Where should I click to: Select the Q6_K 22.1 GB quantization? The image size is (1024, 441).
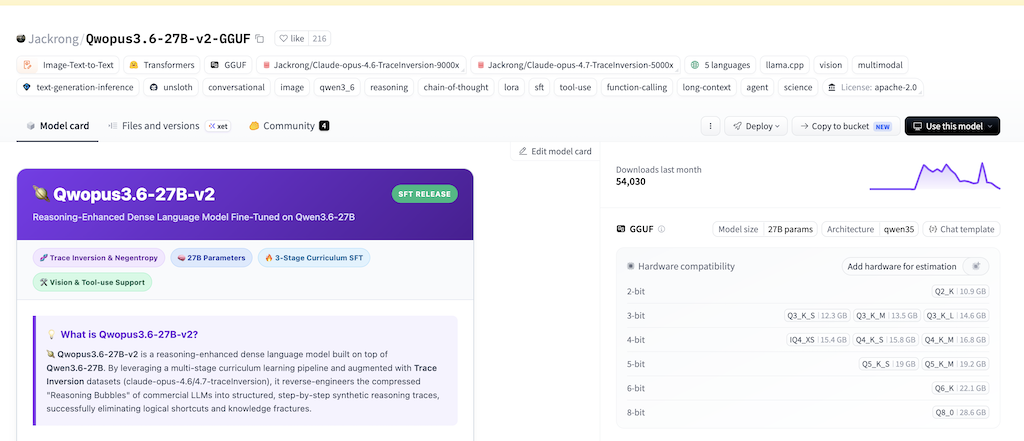point(961,388)
